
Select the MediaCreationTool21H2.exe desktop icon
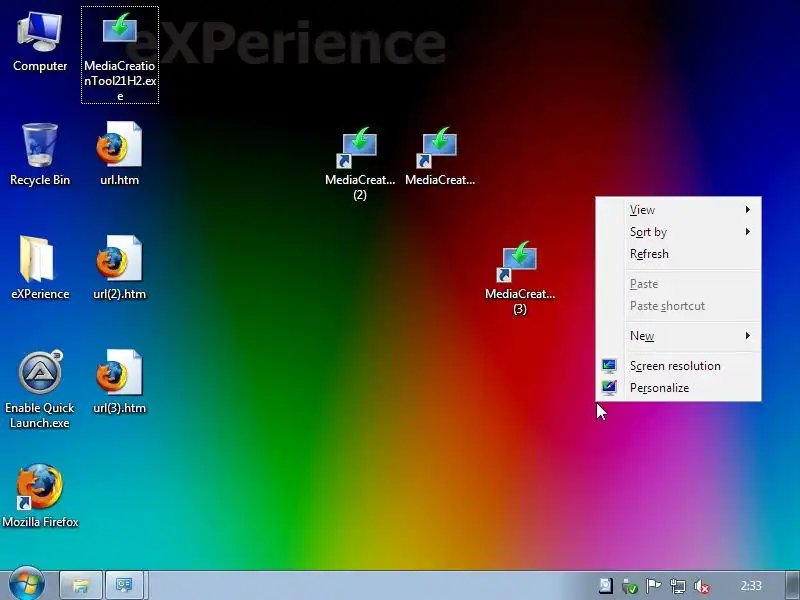click(x=119, y=55)
